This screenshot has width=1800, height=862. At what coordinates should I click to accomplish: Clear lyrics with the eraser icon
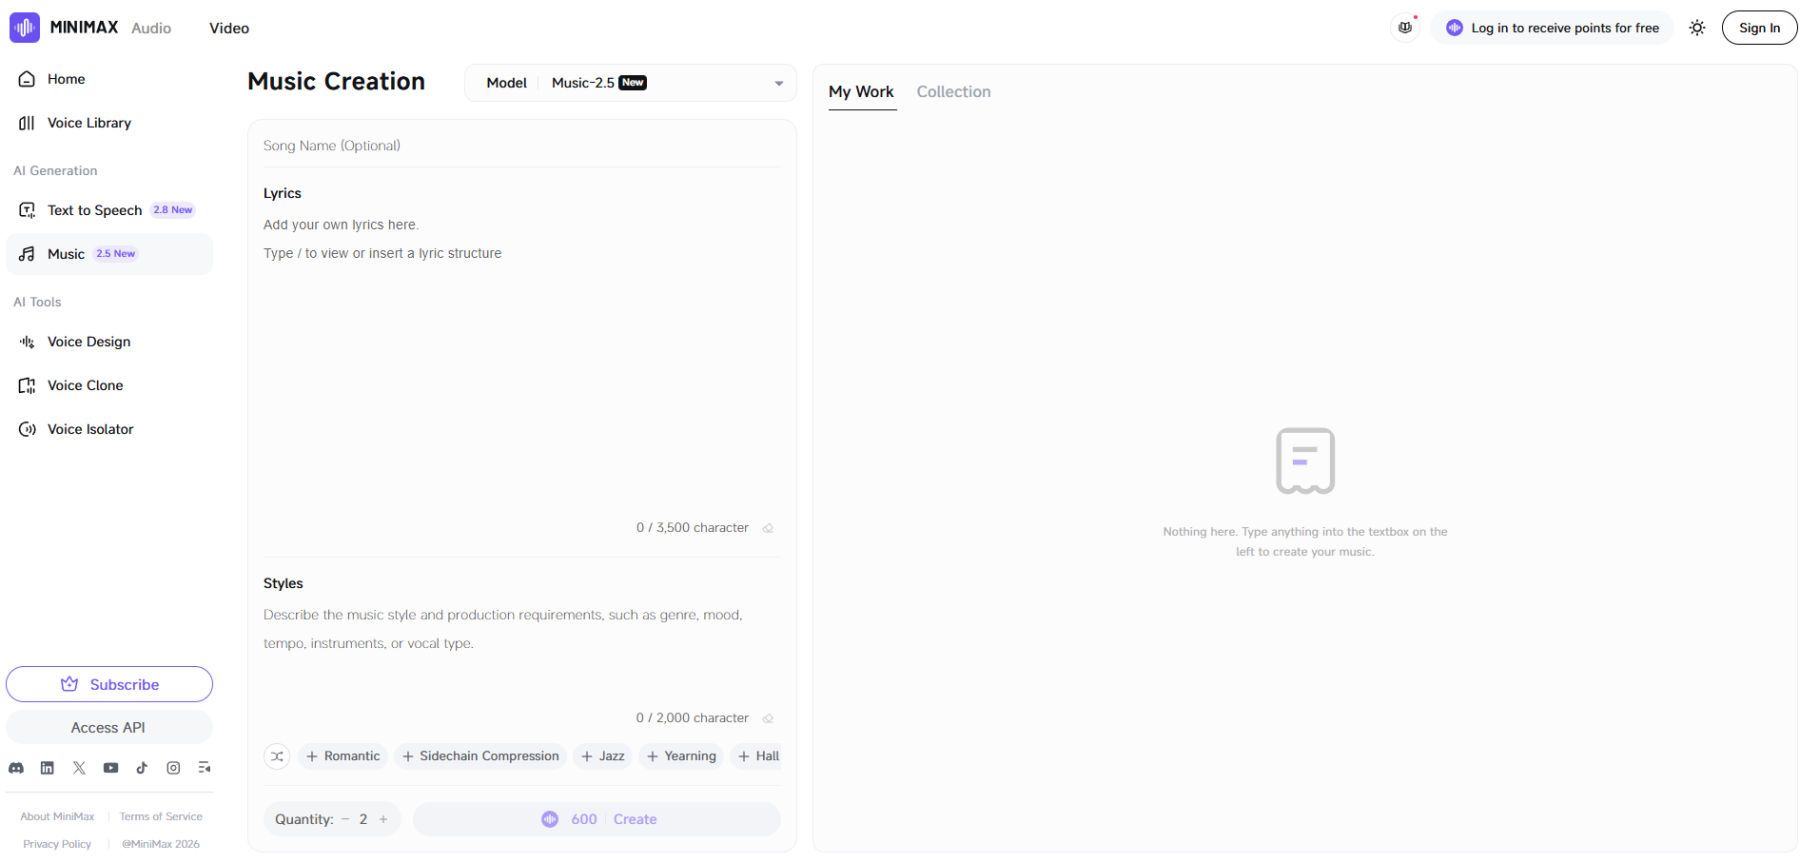pyautogui.click(x=768, y=528)
